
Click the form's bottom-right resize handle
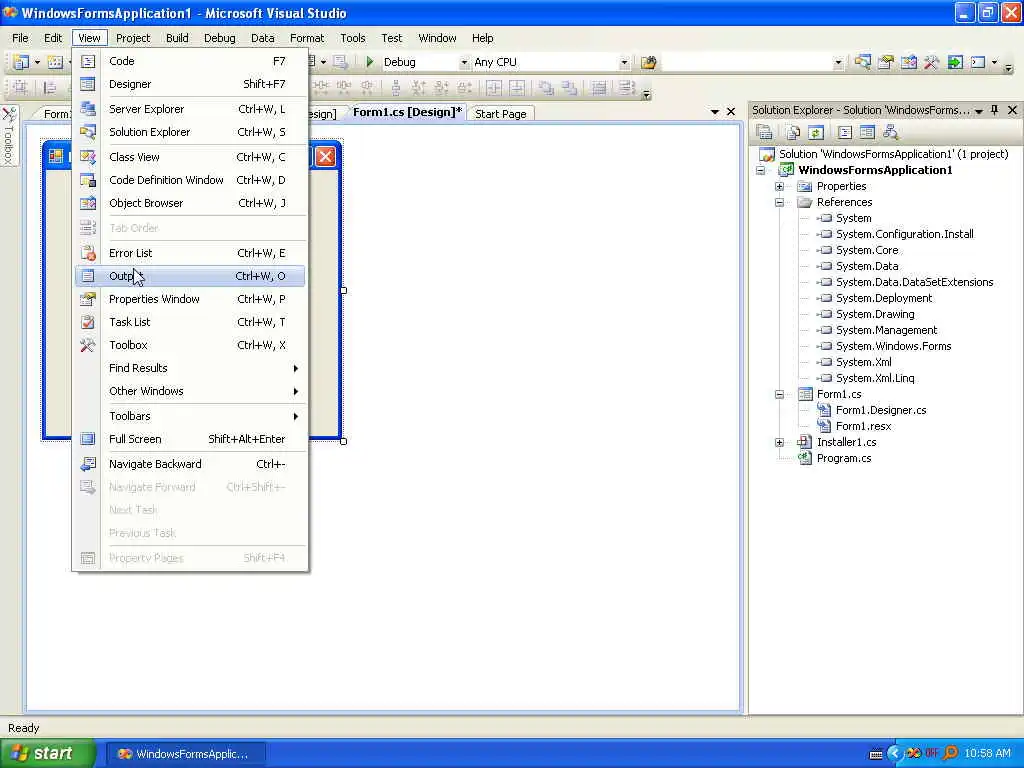click(344, 441)
